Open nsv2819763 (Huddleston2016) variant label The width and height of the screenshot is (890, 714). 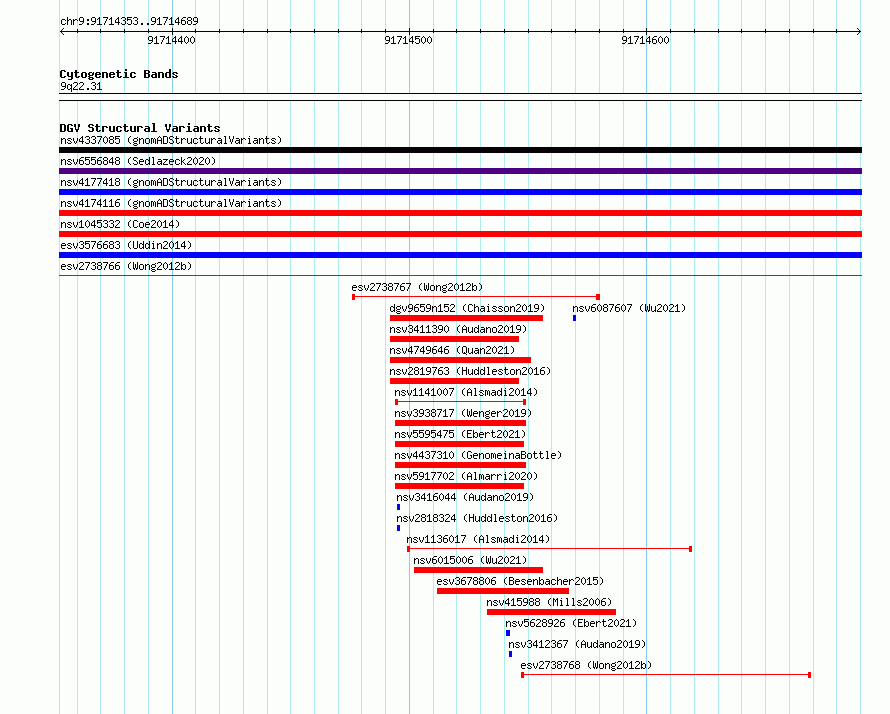coord(470,371)
